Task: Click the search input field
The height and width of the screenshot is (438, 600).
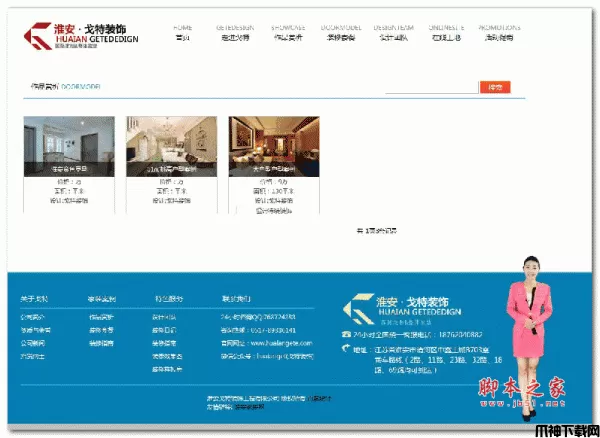Action: [x=432, y=87]
